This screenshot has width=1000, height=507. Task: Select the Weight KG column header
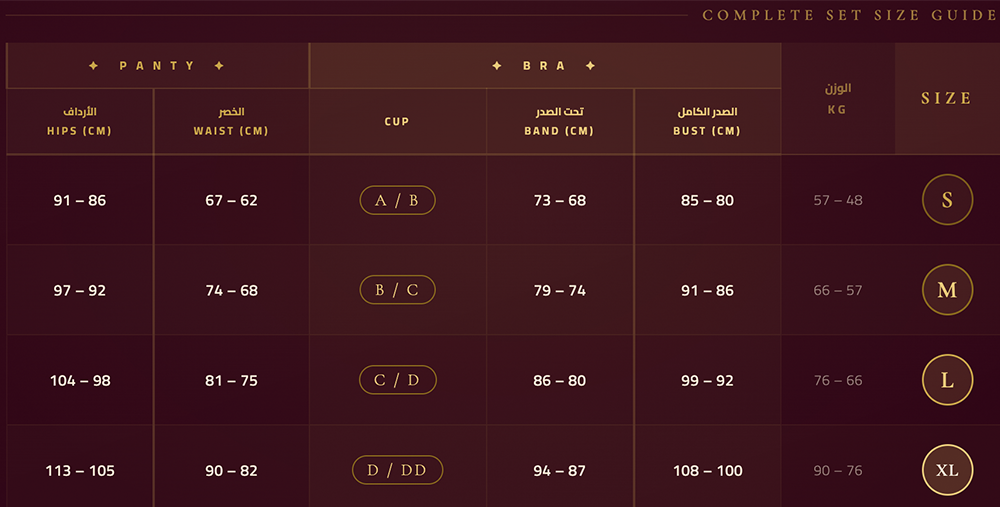tap(837, 98)
